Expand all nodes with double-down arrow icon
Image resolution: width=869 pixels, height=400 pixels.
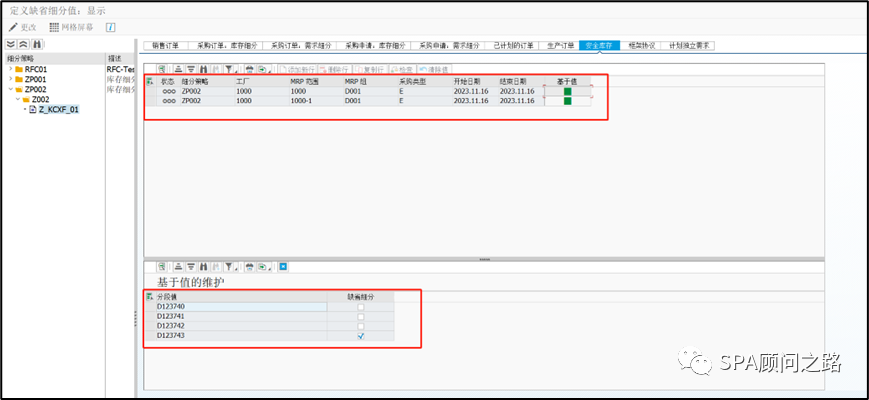point(11,44)
